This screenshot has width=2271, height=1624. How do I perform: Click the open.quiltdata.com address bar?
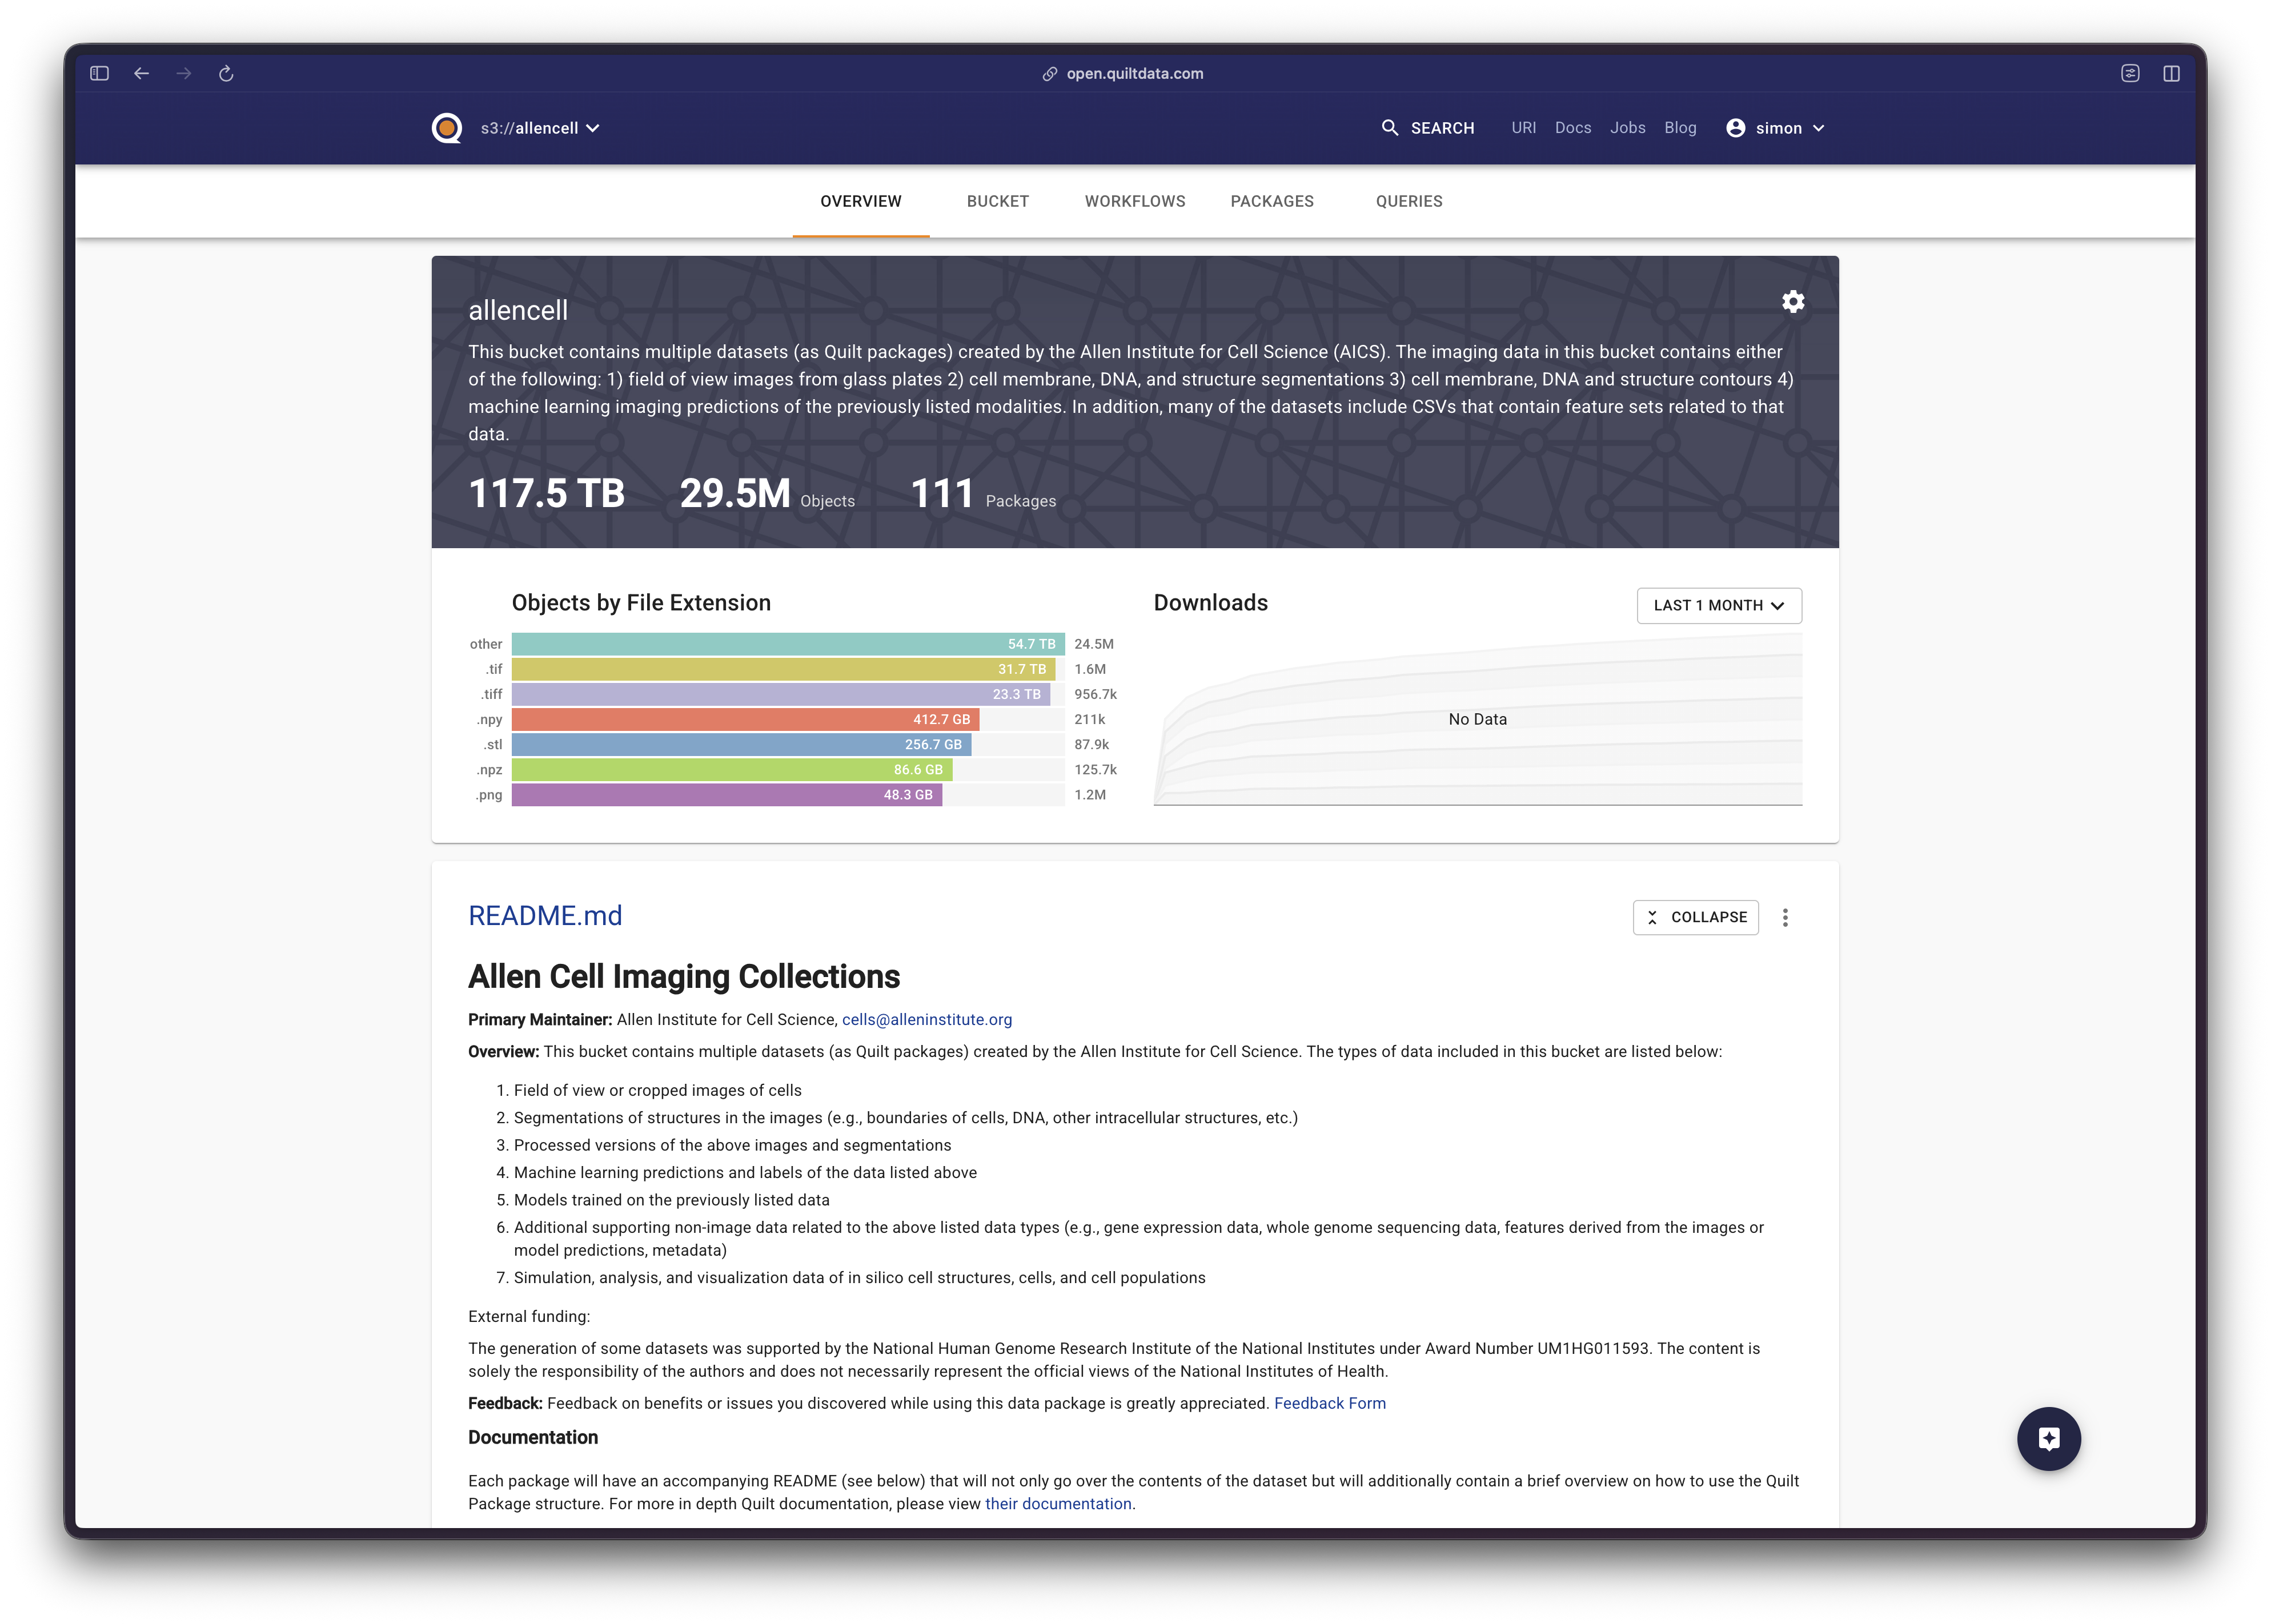1134,74
